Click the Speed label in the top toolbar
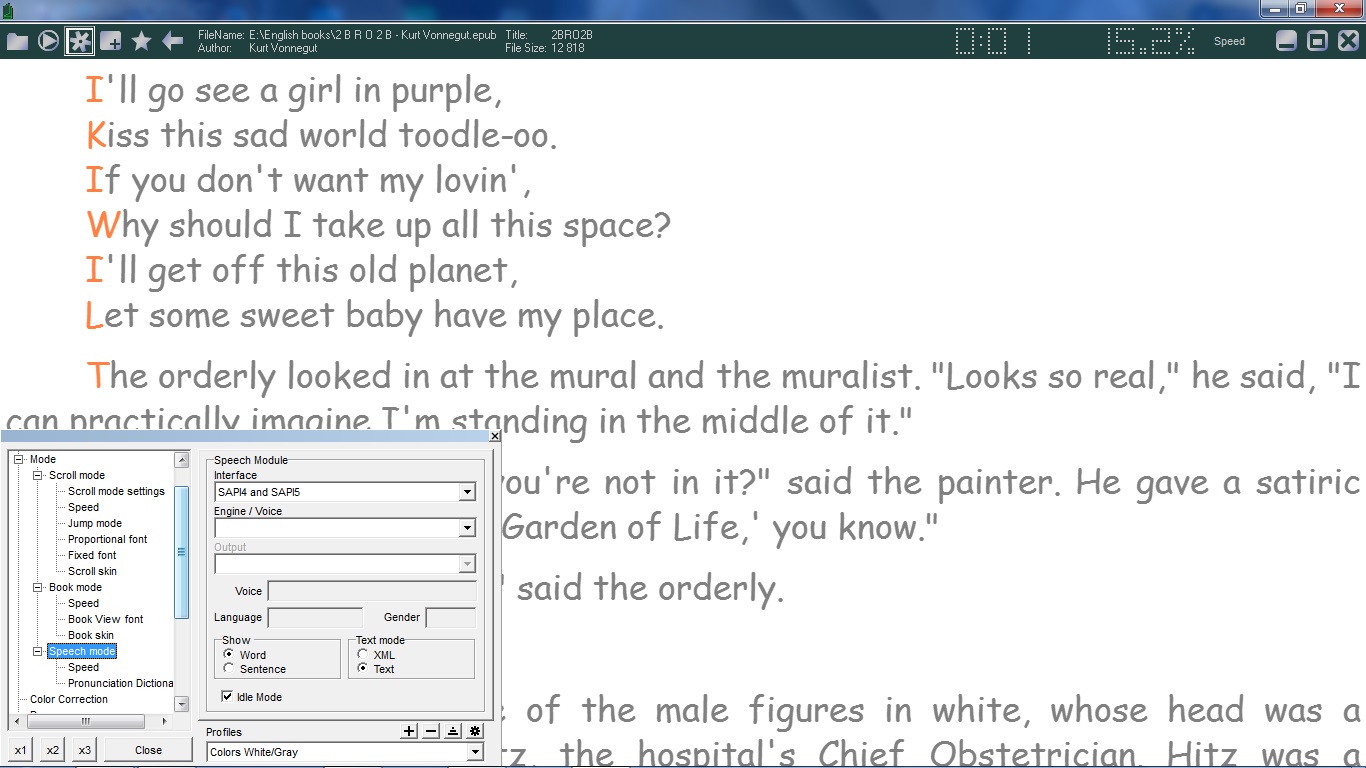This screenshot has height=768, width=1366. tap(1229, 41)
